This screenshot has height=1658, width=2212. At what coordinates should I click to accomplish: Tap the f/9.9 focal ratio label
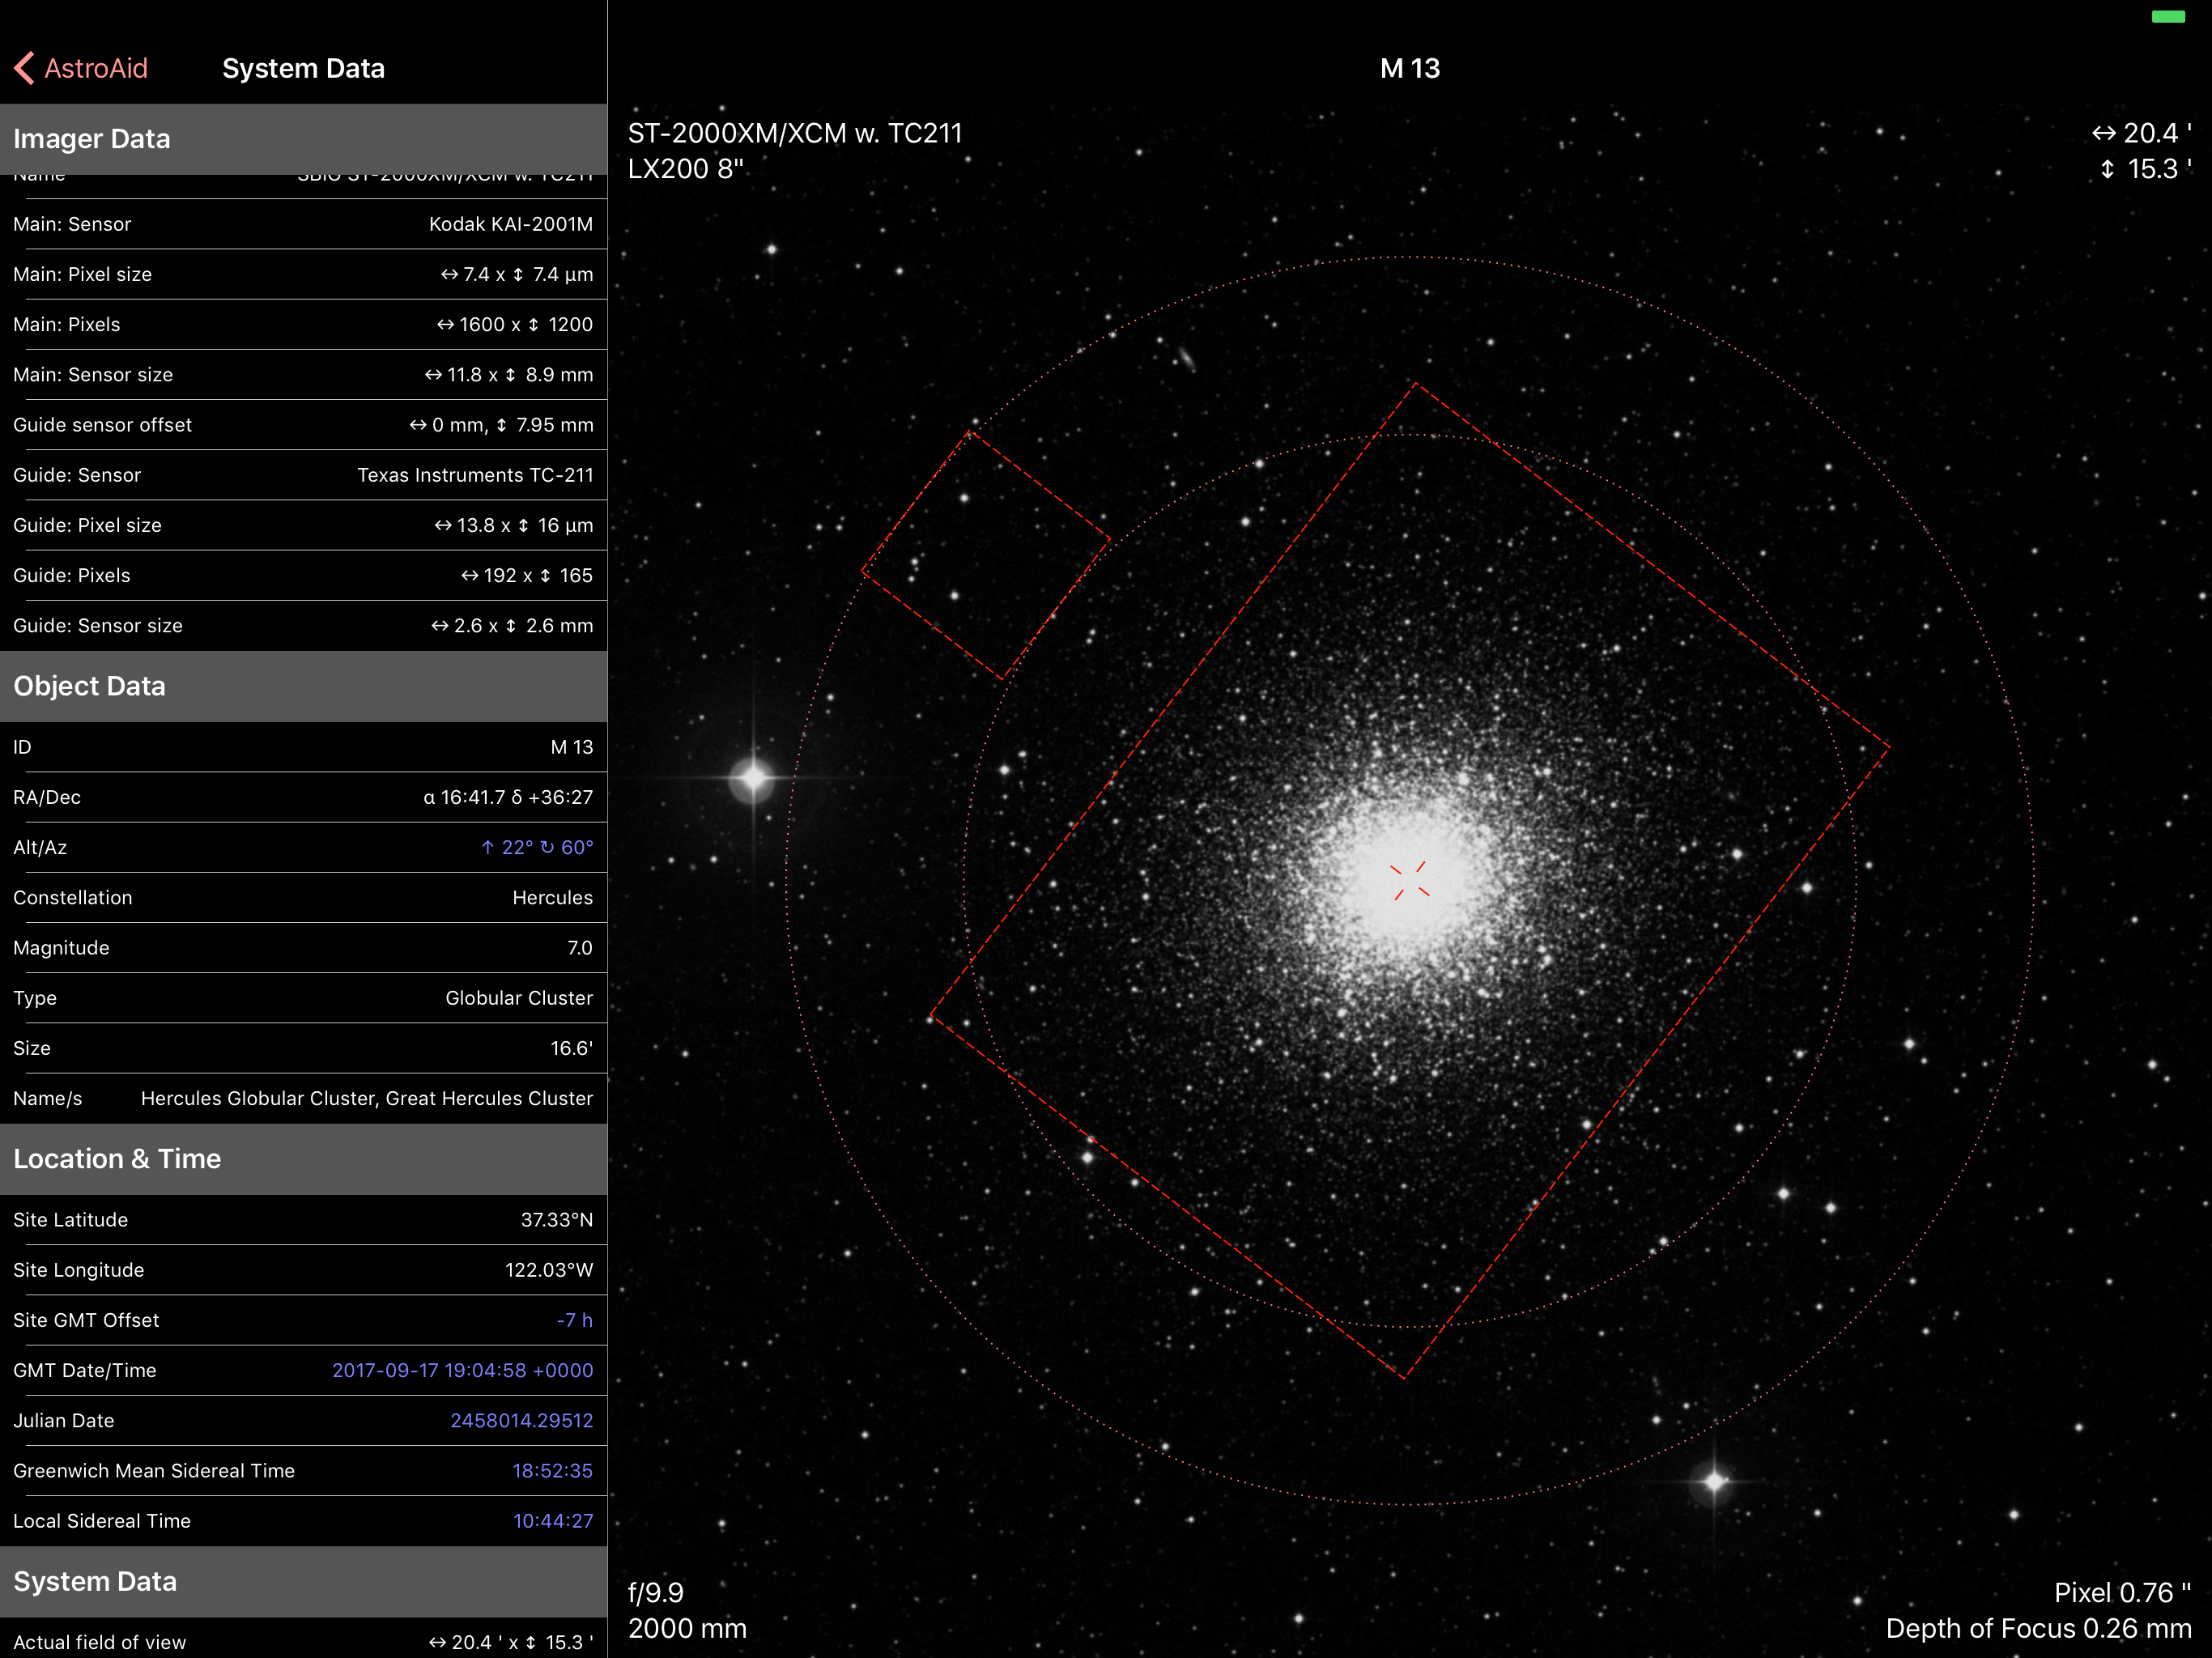(656, 1592)
